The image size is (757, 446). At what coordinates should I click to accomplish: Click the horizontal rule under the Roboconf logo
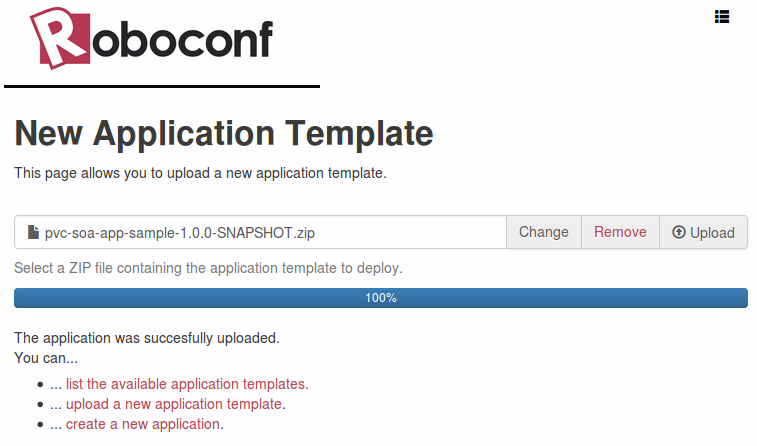[162, 86]
